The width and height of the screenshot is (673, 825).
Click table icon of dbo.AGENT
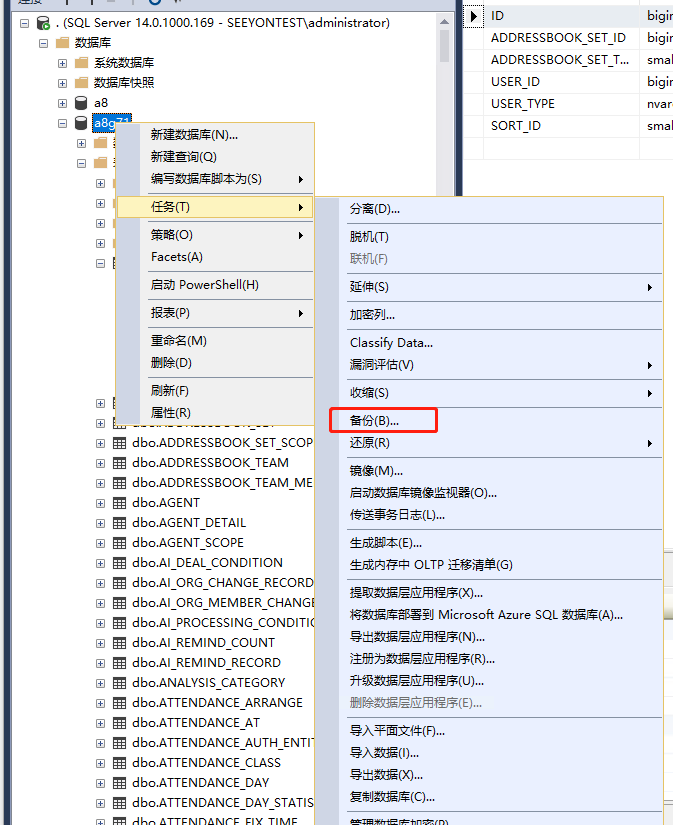click(119, 503)
